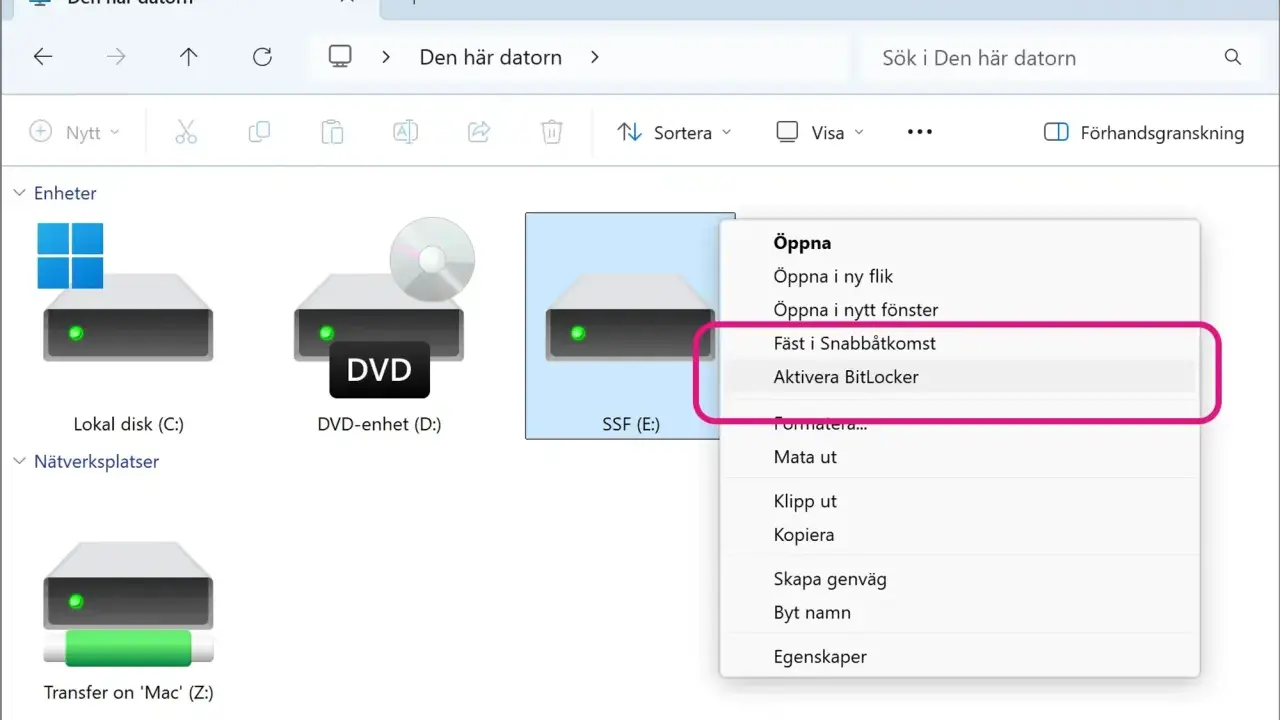Choose Kopiera in the context menu
Image resolution: width=1280 pixels, height=720 pixels.
959,535
